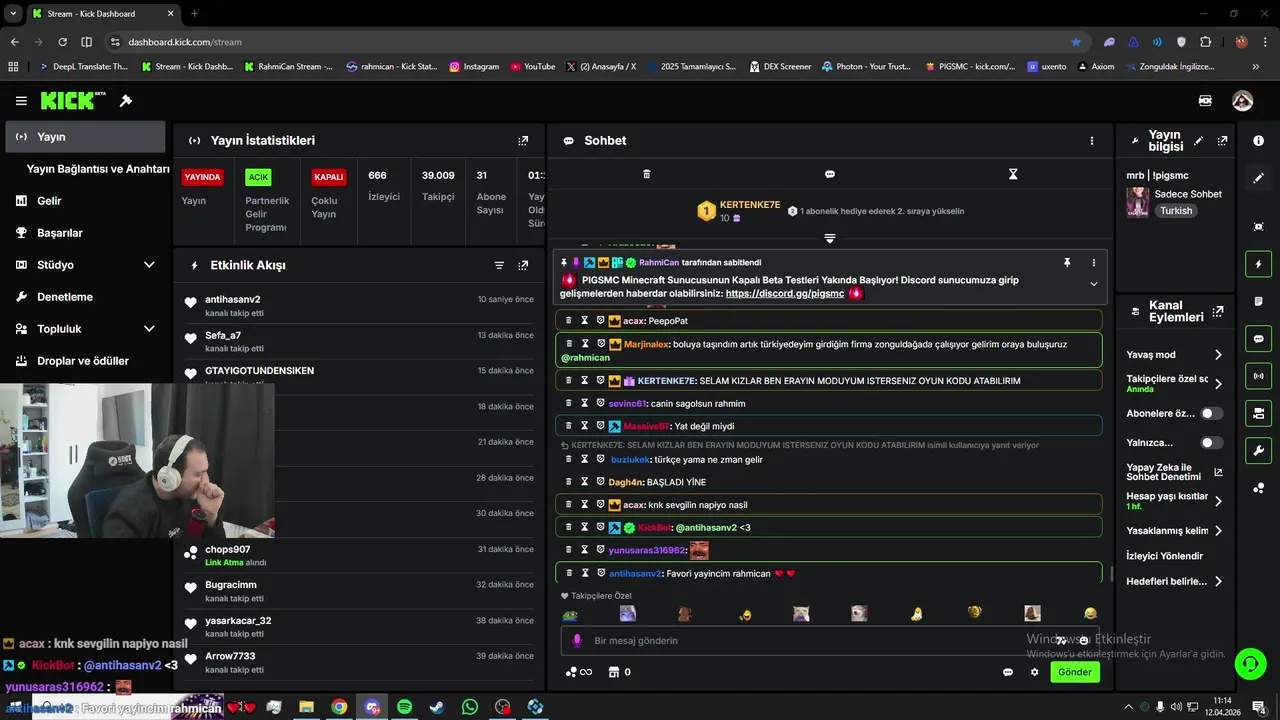Edit Yayın bilgisi with the pencil icon
Screen dimensions: 1280x720
coord(1199,141)
